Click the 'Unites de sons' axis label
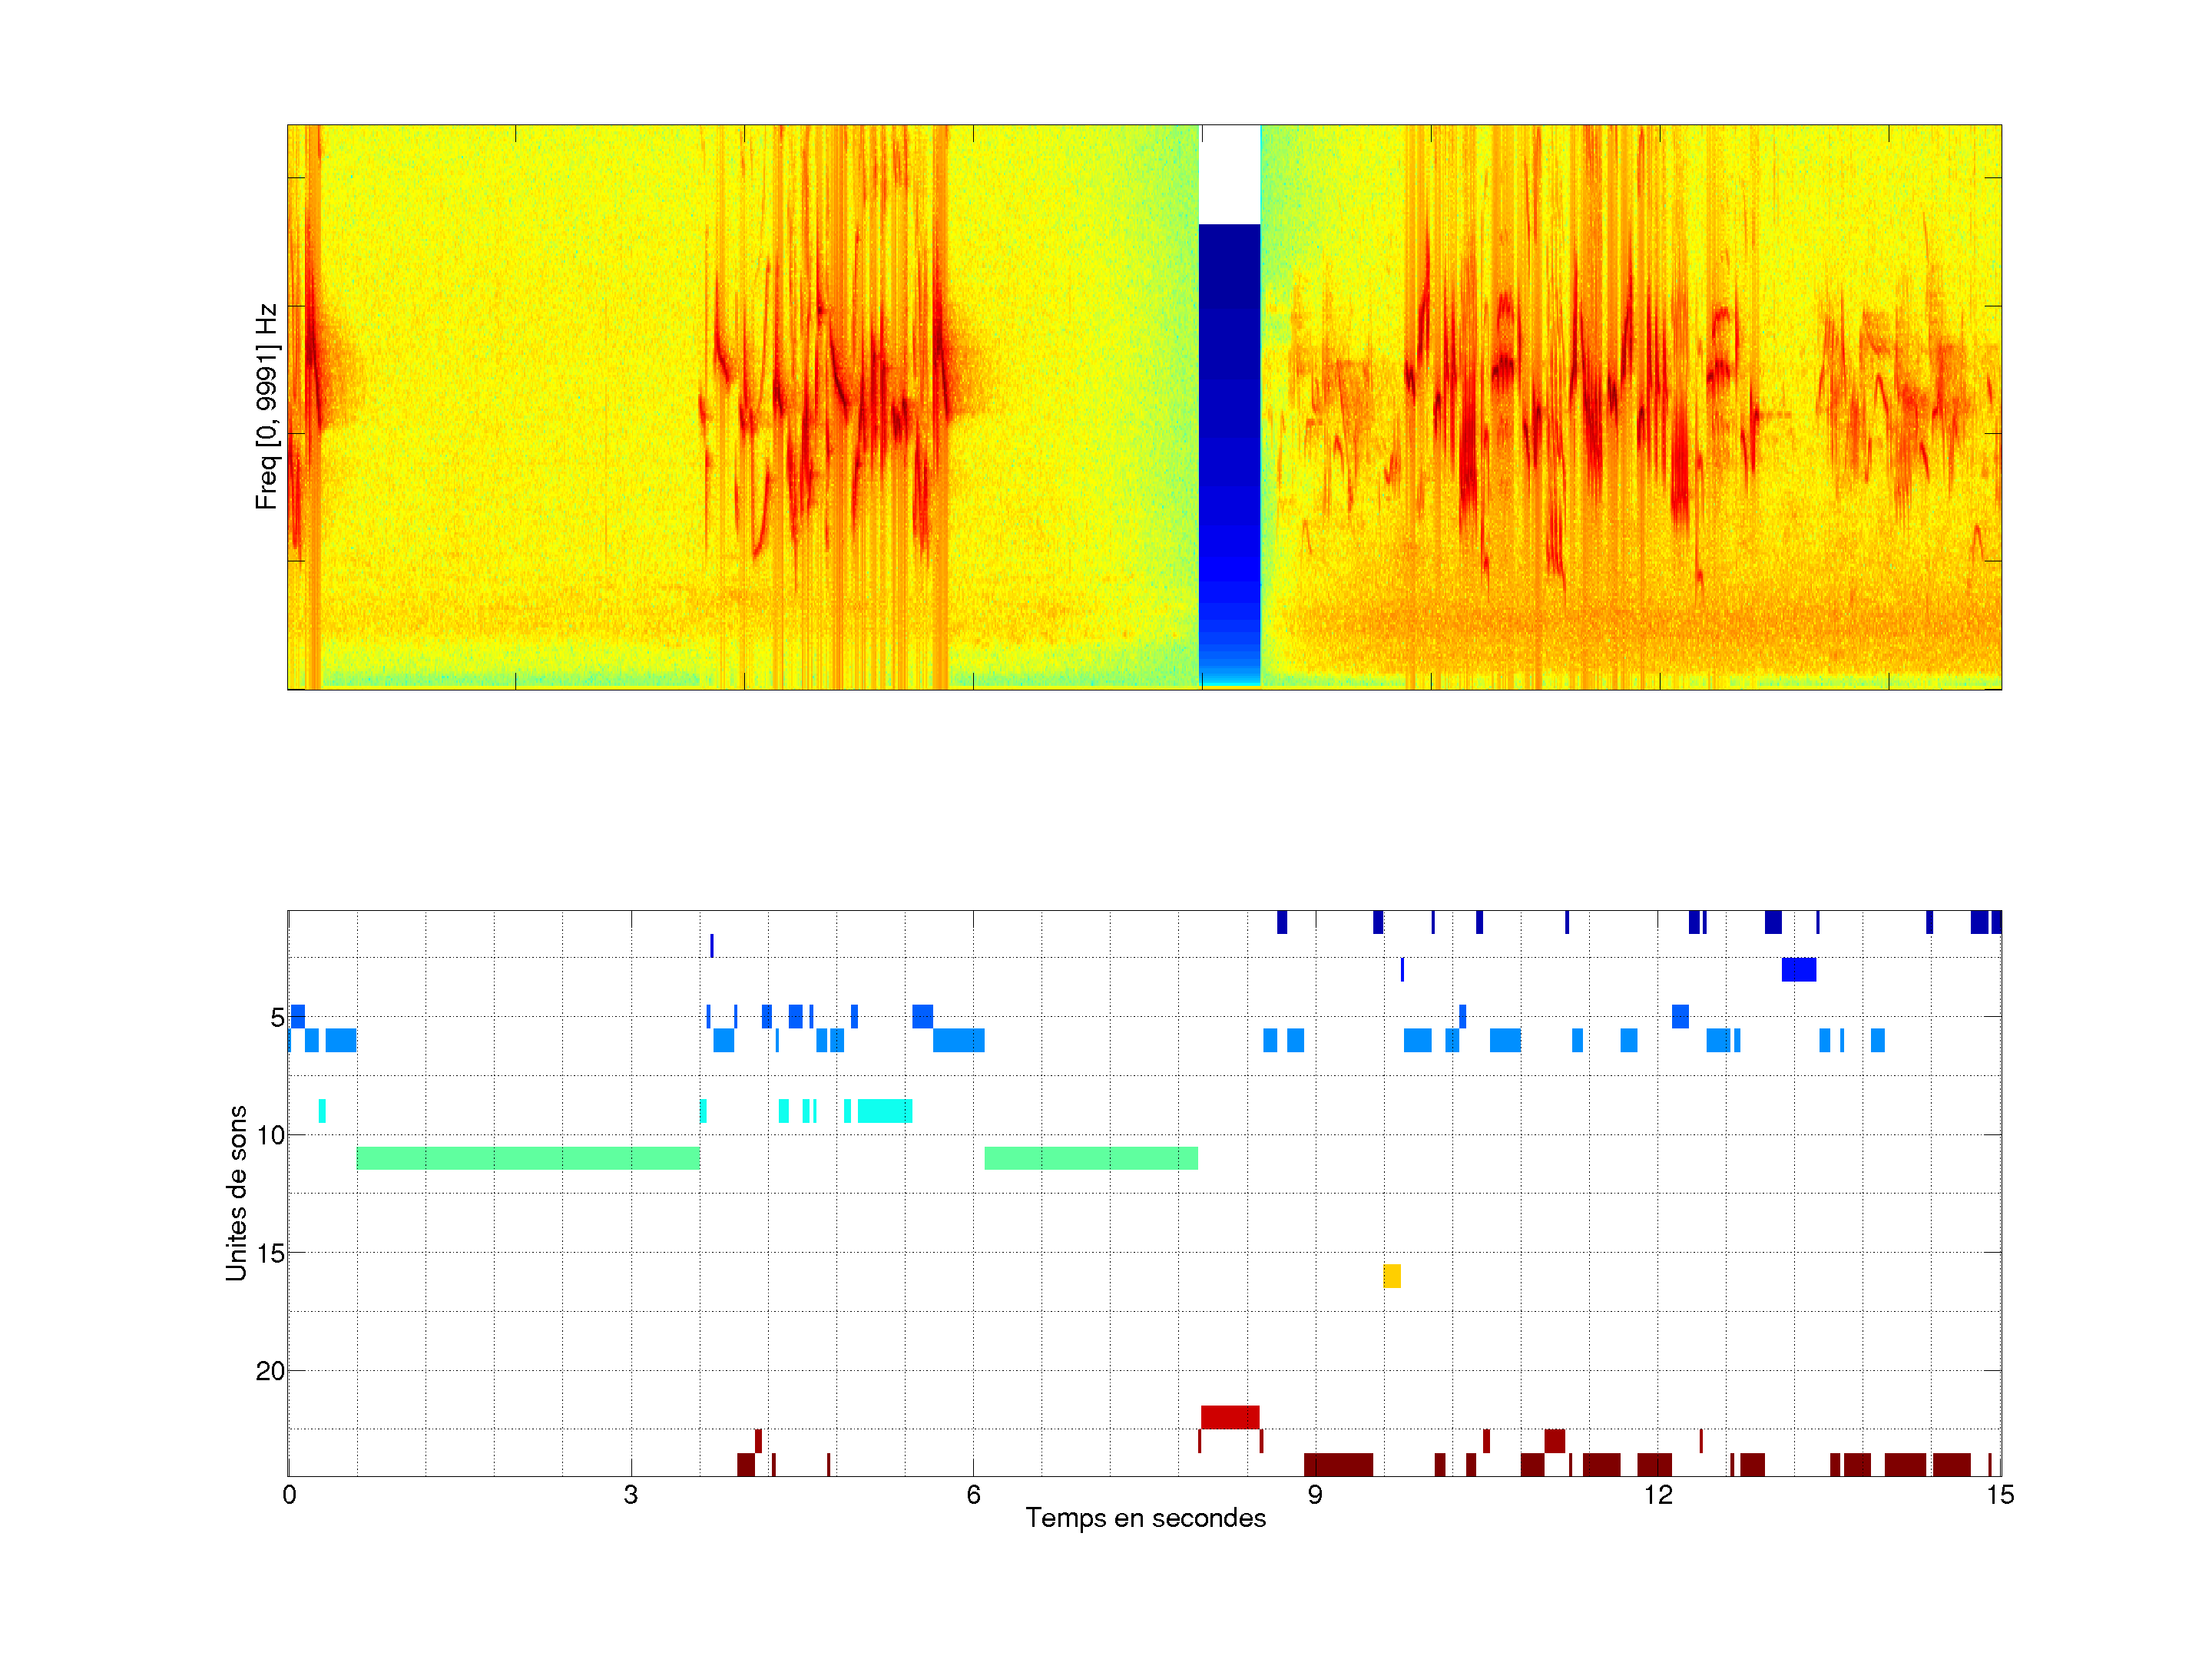 pos(236,1192)
